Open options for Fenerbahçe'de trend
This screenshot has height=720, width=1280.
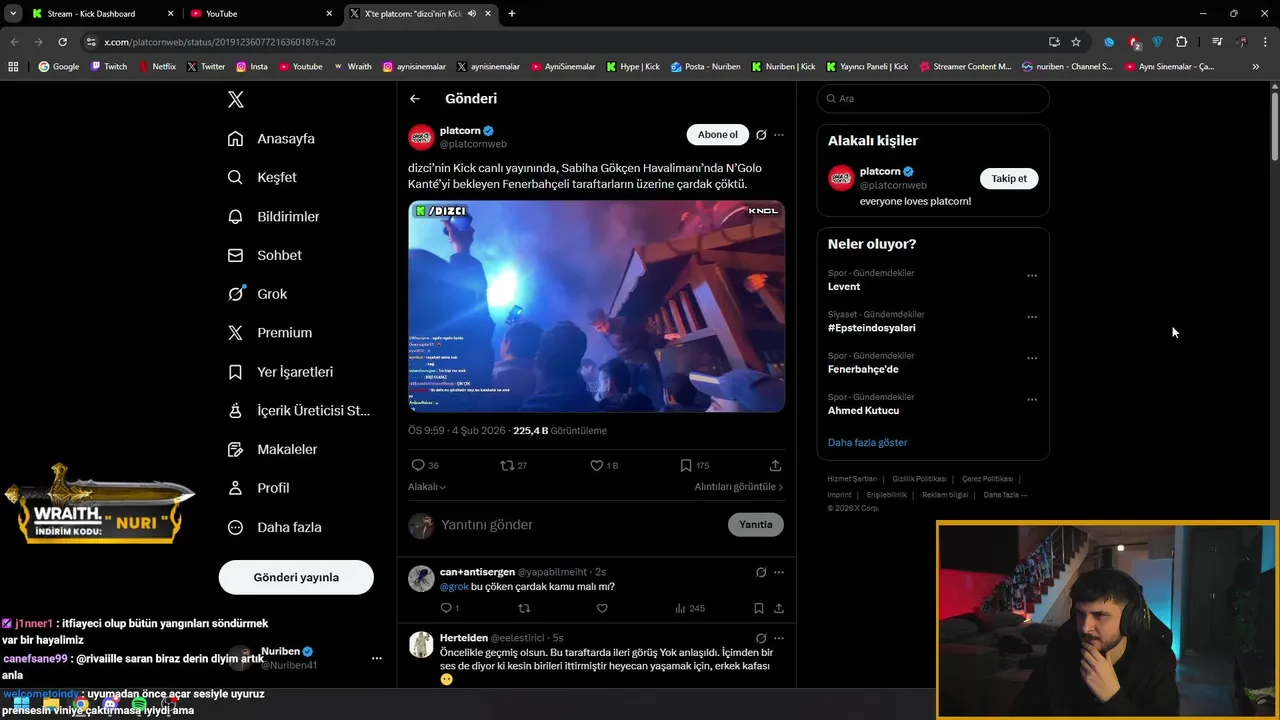click(x=1032, y=358)
